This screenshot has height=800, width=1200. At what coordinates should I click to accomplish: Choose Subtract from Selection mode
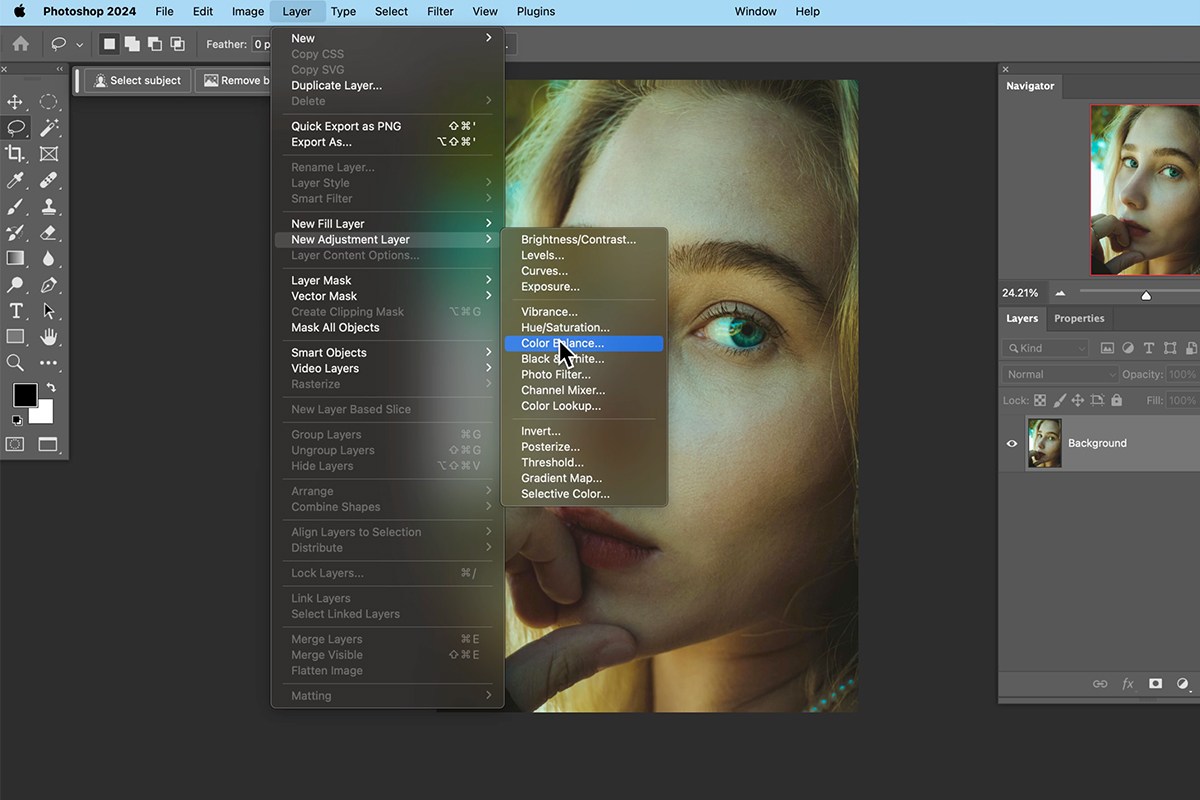coord(154,44)
